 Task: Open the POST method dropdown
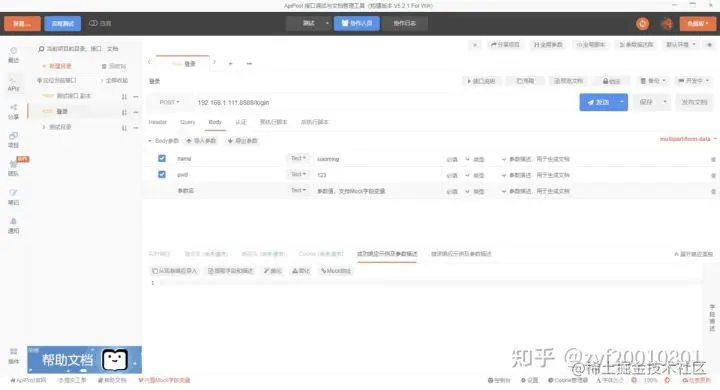tap(169, 102)
